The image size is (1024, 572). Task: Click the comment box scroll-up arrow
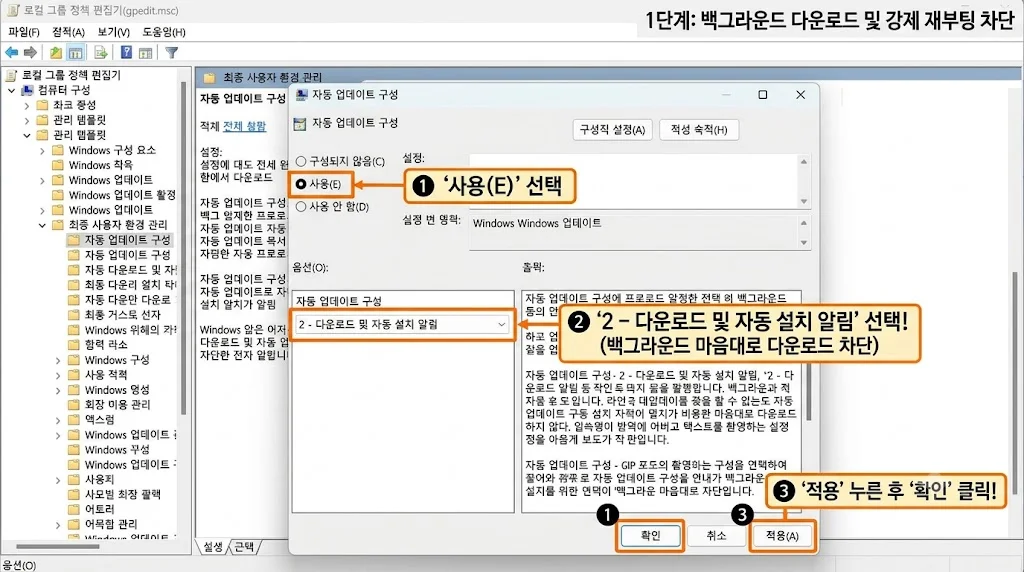(x=804, y=161)
